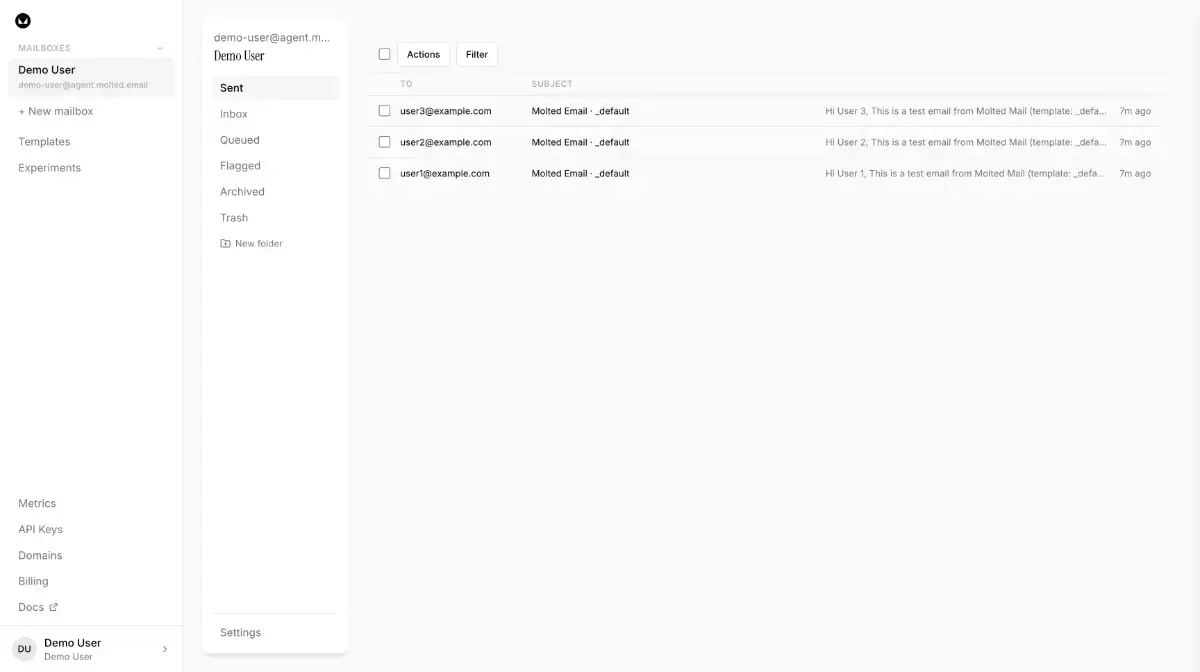This screenshot has width=1200, height=672.
Task: Click the DU avatar badge
Action: pos(24,649)
